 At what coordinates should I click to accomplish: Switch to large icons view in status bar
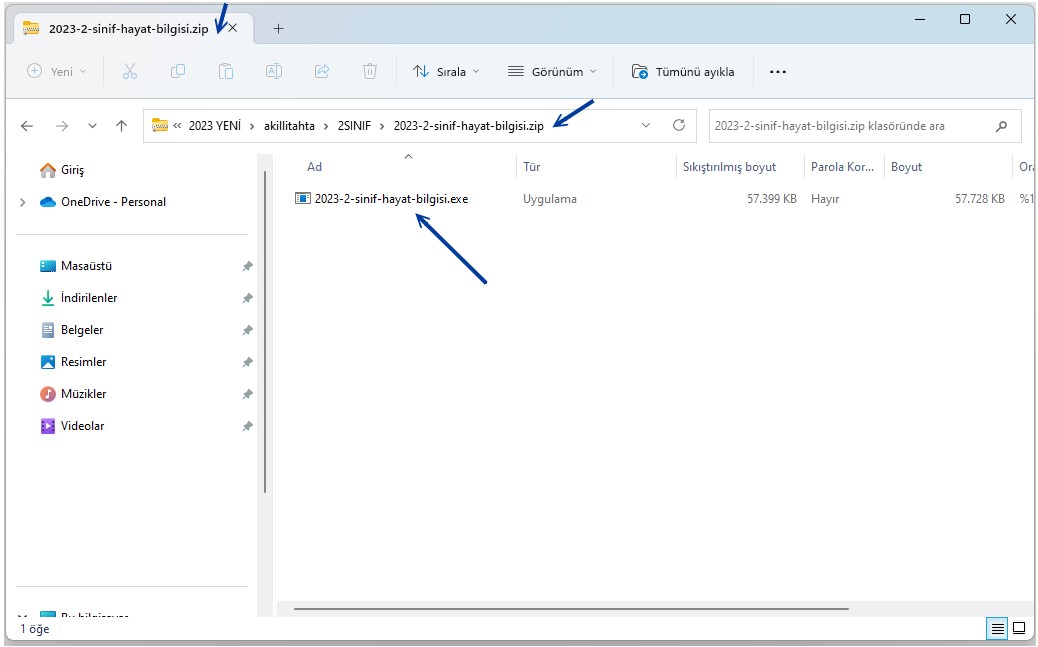tap(1019, 628)
